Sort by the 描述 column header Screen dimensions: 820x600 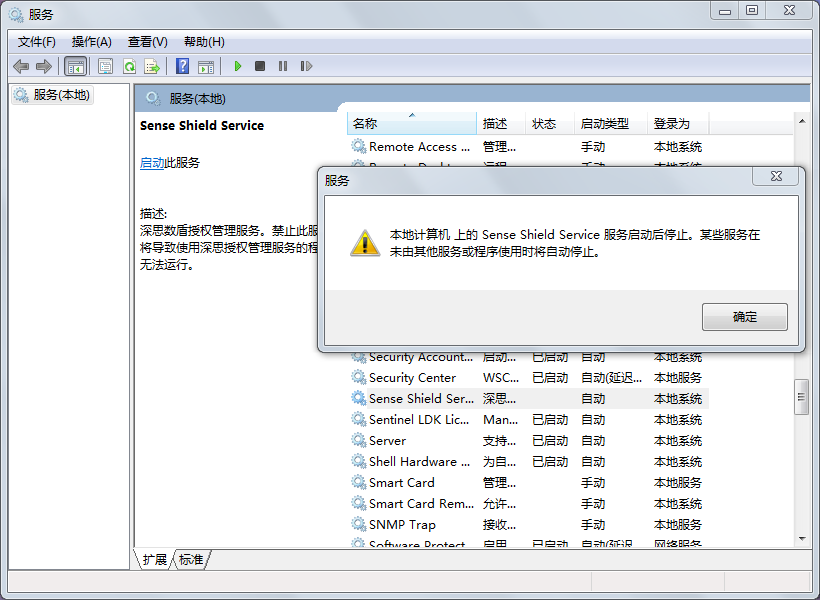coord(501,123)
